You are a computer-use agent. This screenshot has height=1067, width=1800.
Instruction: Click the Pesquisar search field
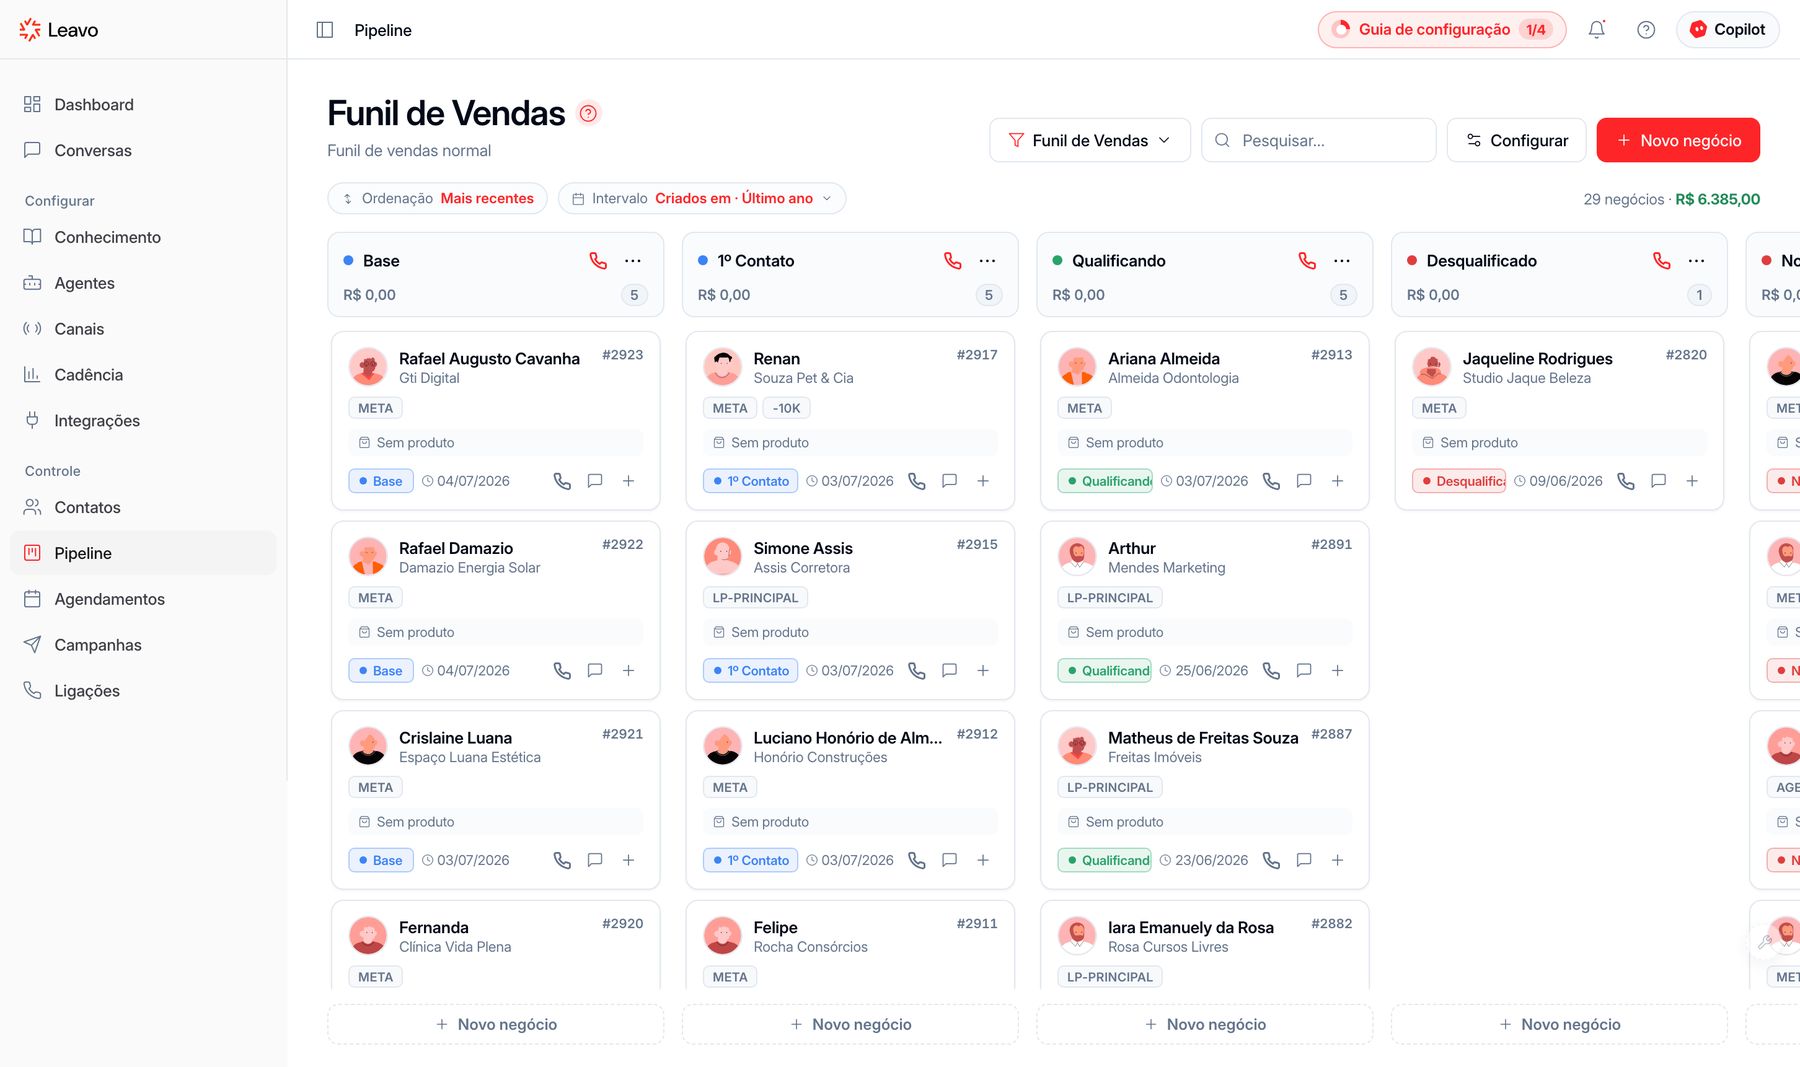[x=1319, y=140]
